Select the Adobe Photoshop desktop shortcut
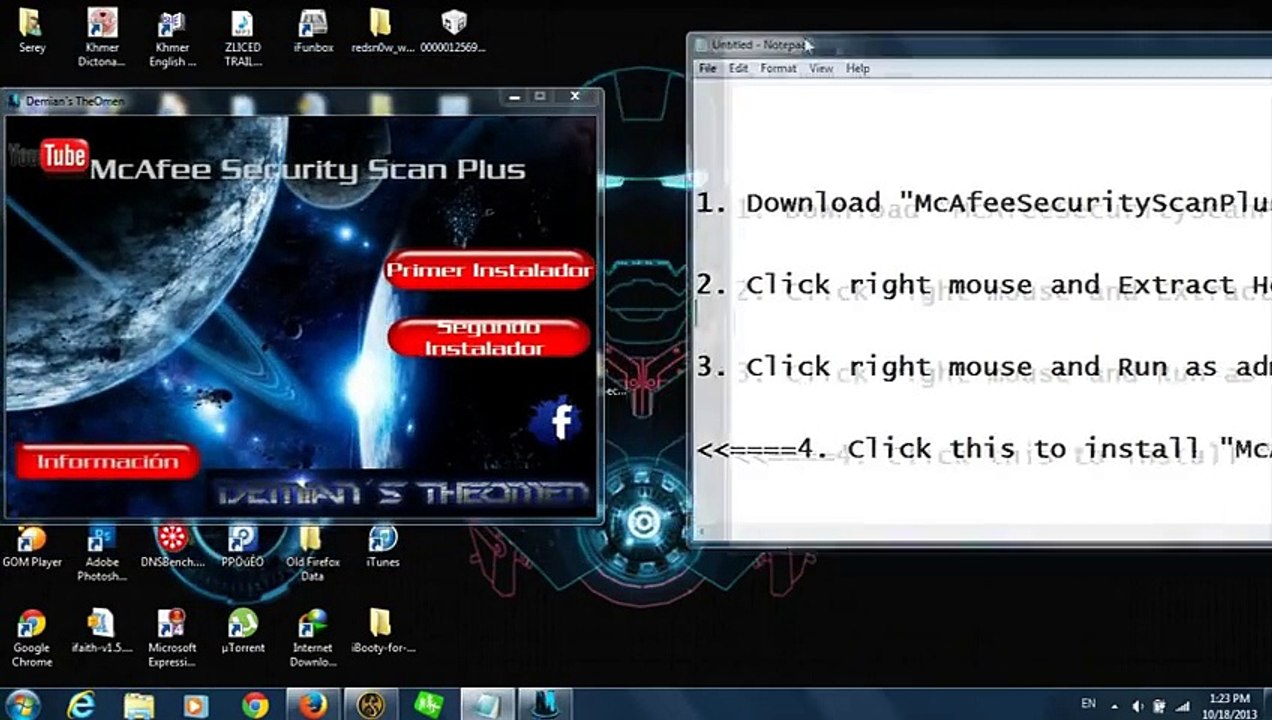 [102, 553]
